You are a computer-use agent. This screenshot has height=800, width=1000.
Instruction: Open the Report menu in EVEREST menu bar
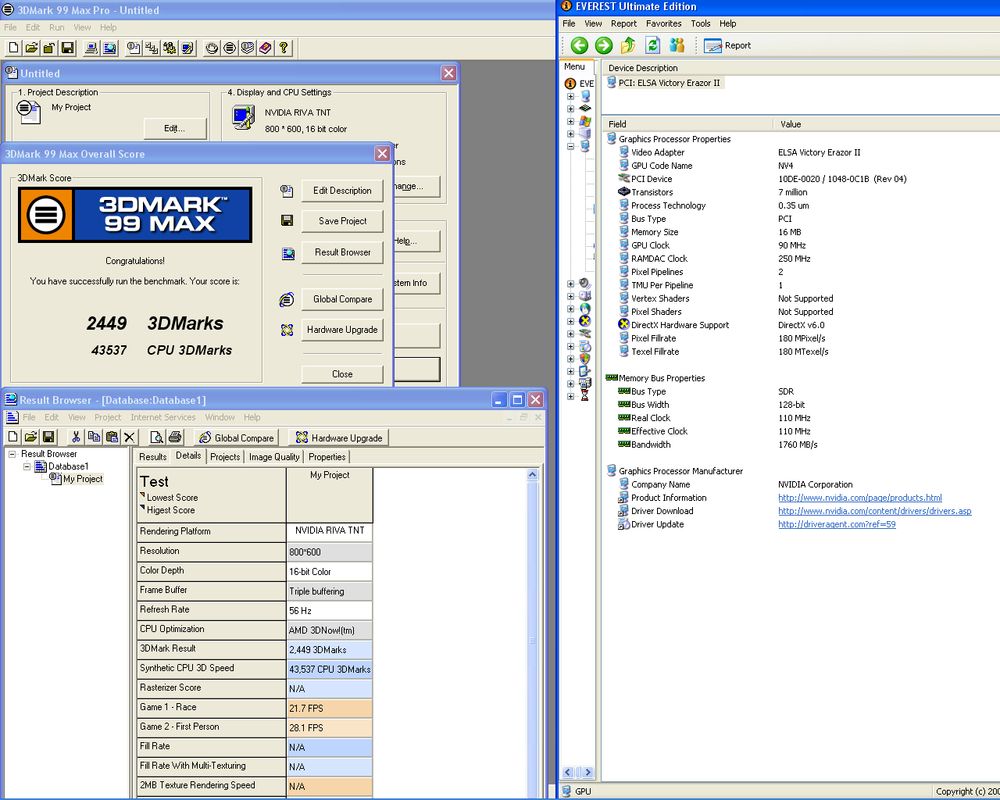pyautogui.click(x=623, y=24)
